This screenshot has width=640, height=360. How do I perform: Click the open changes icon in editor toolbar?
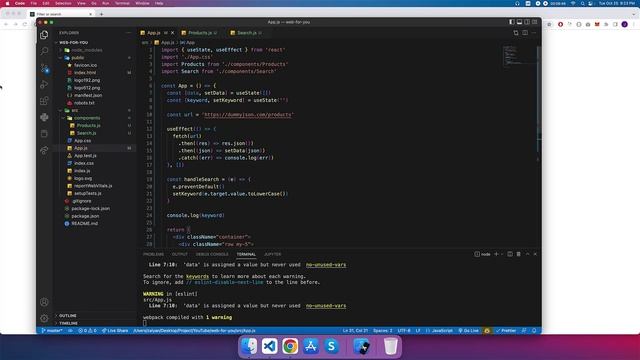click(x=516, y=33)
